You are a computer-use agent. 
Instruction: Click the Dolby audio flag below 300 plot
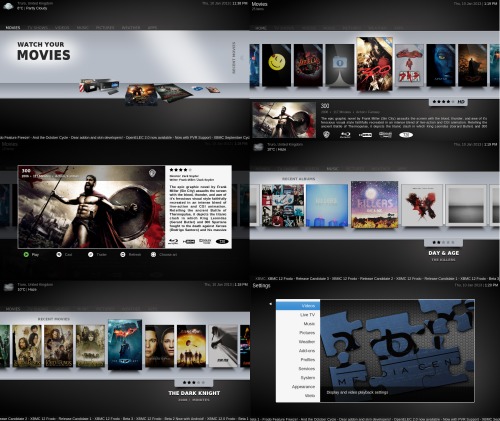point(385,135)
